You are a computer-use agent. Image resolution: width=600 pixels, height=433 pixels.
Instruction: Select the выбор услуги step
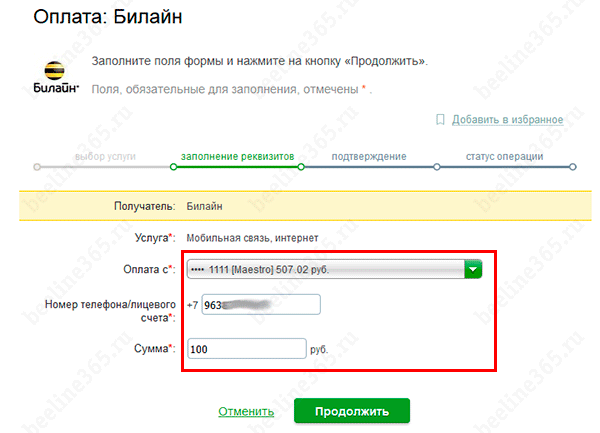pyautogui.click(x=105, y=156)
